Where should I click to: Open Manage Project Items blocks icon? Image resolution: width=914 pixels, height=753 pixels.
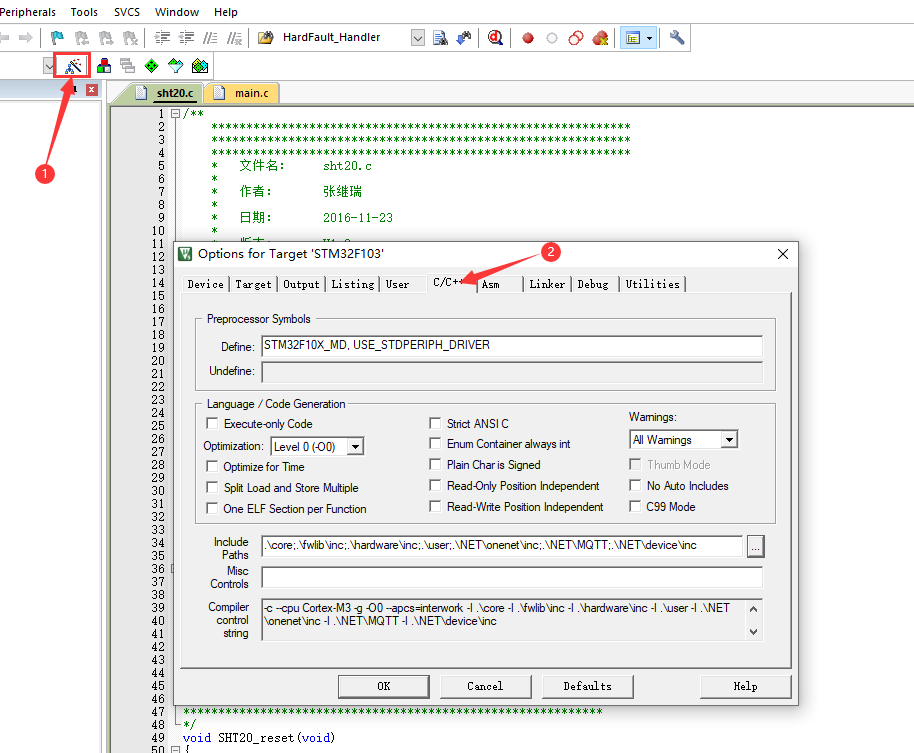(104, 66)
